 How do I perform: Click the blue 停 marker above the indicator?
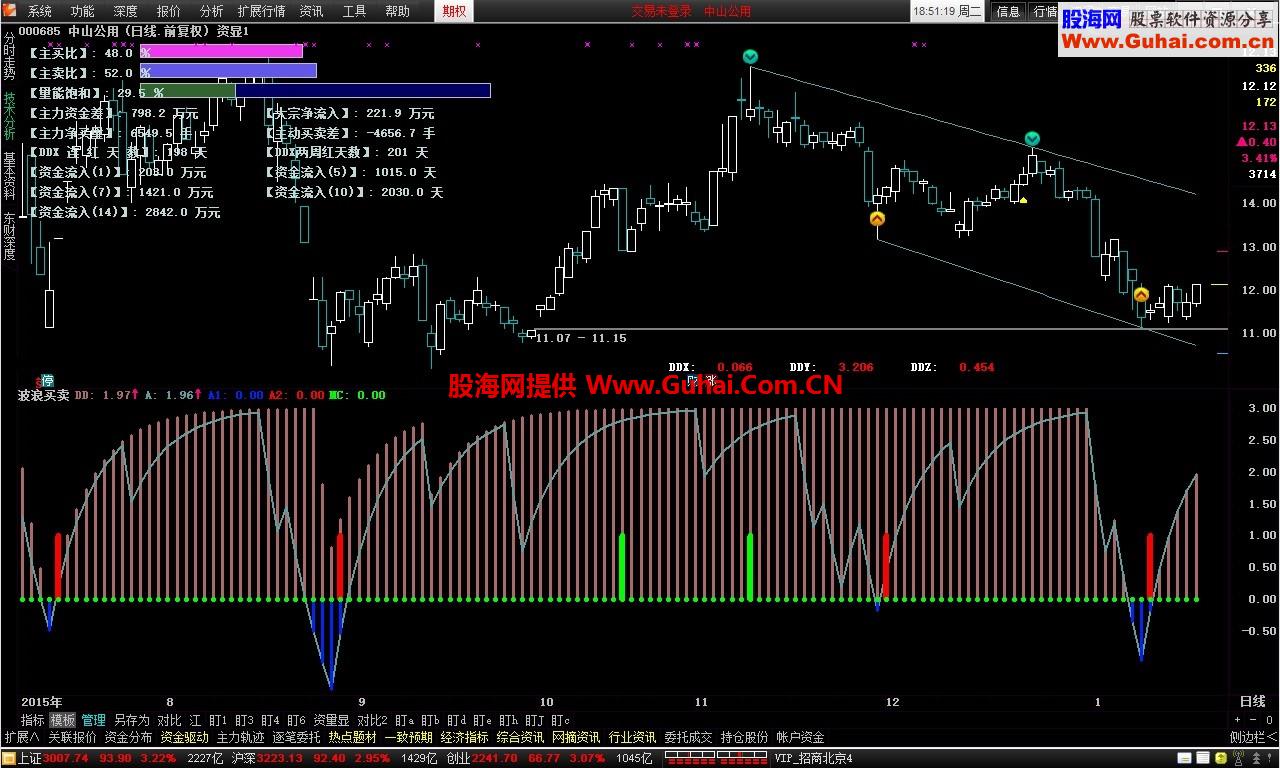[47, 380]
